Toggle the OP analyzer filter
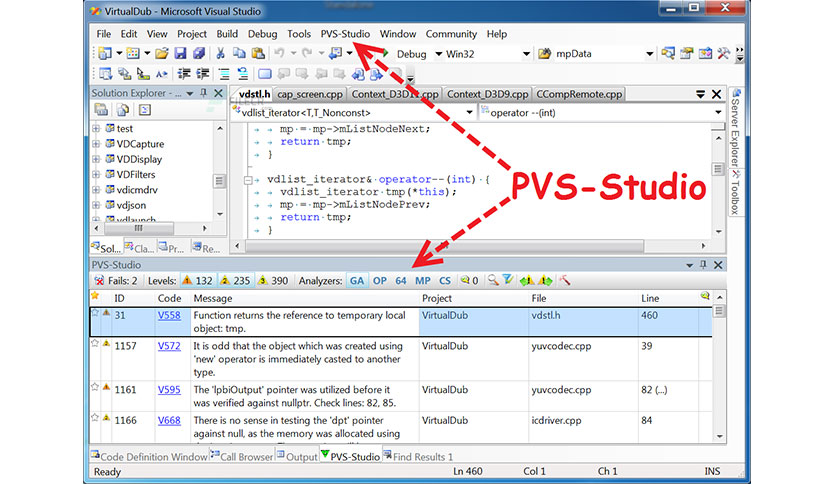 coord(380,280)
